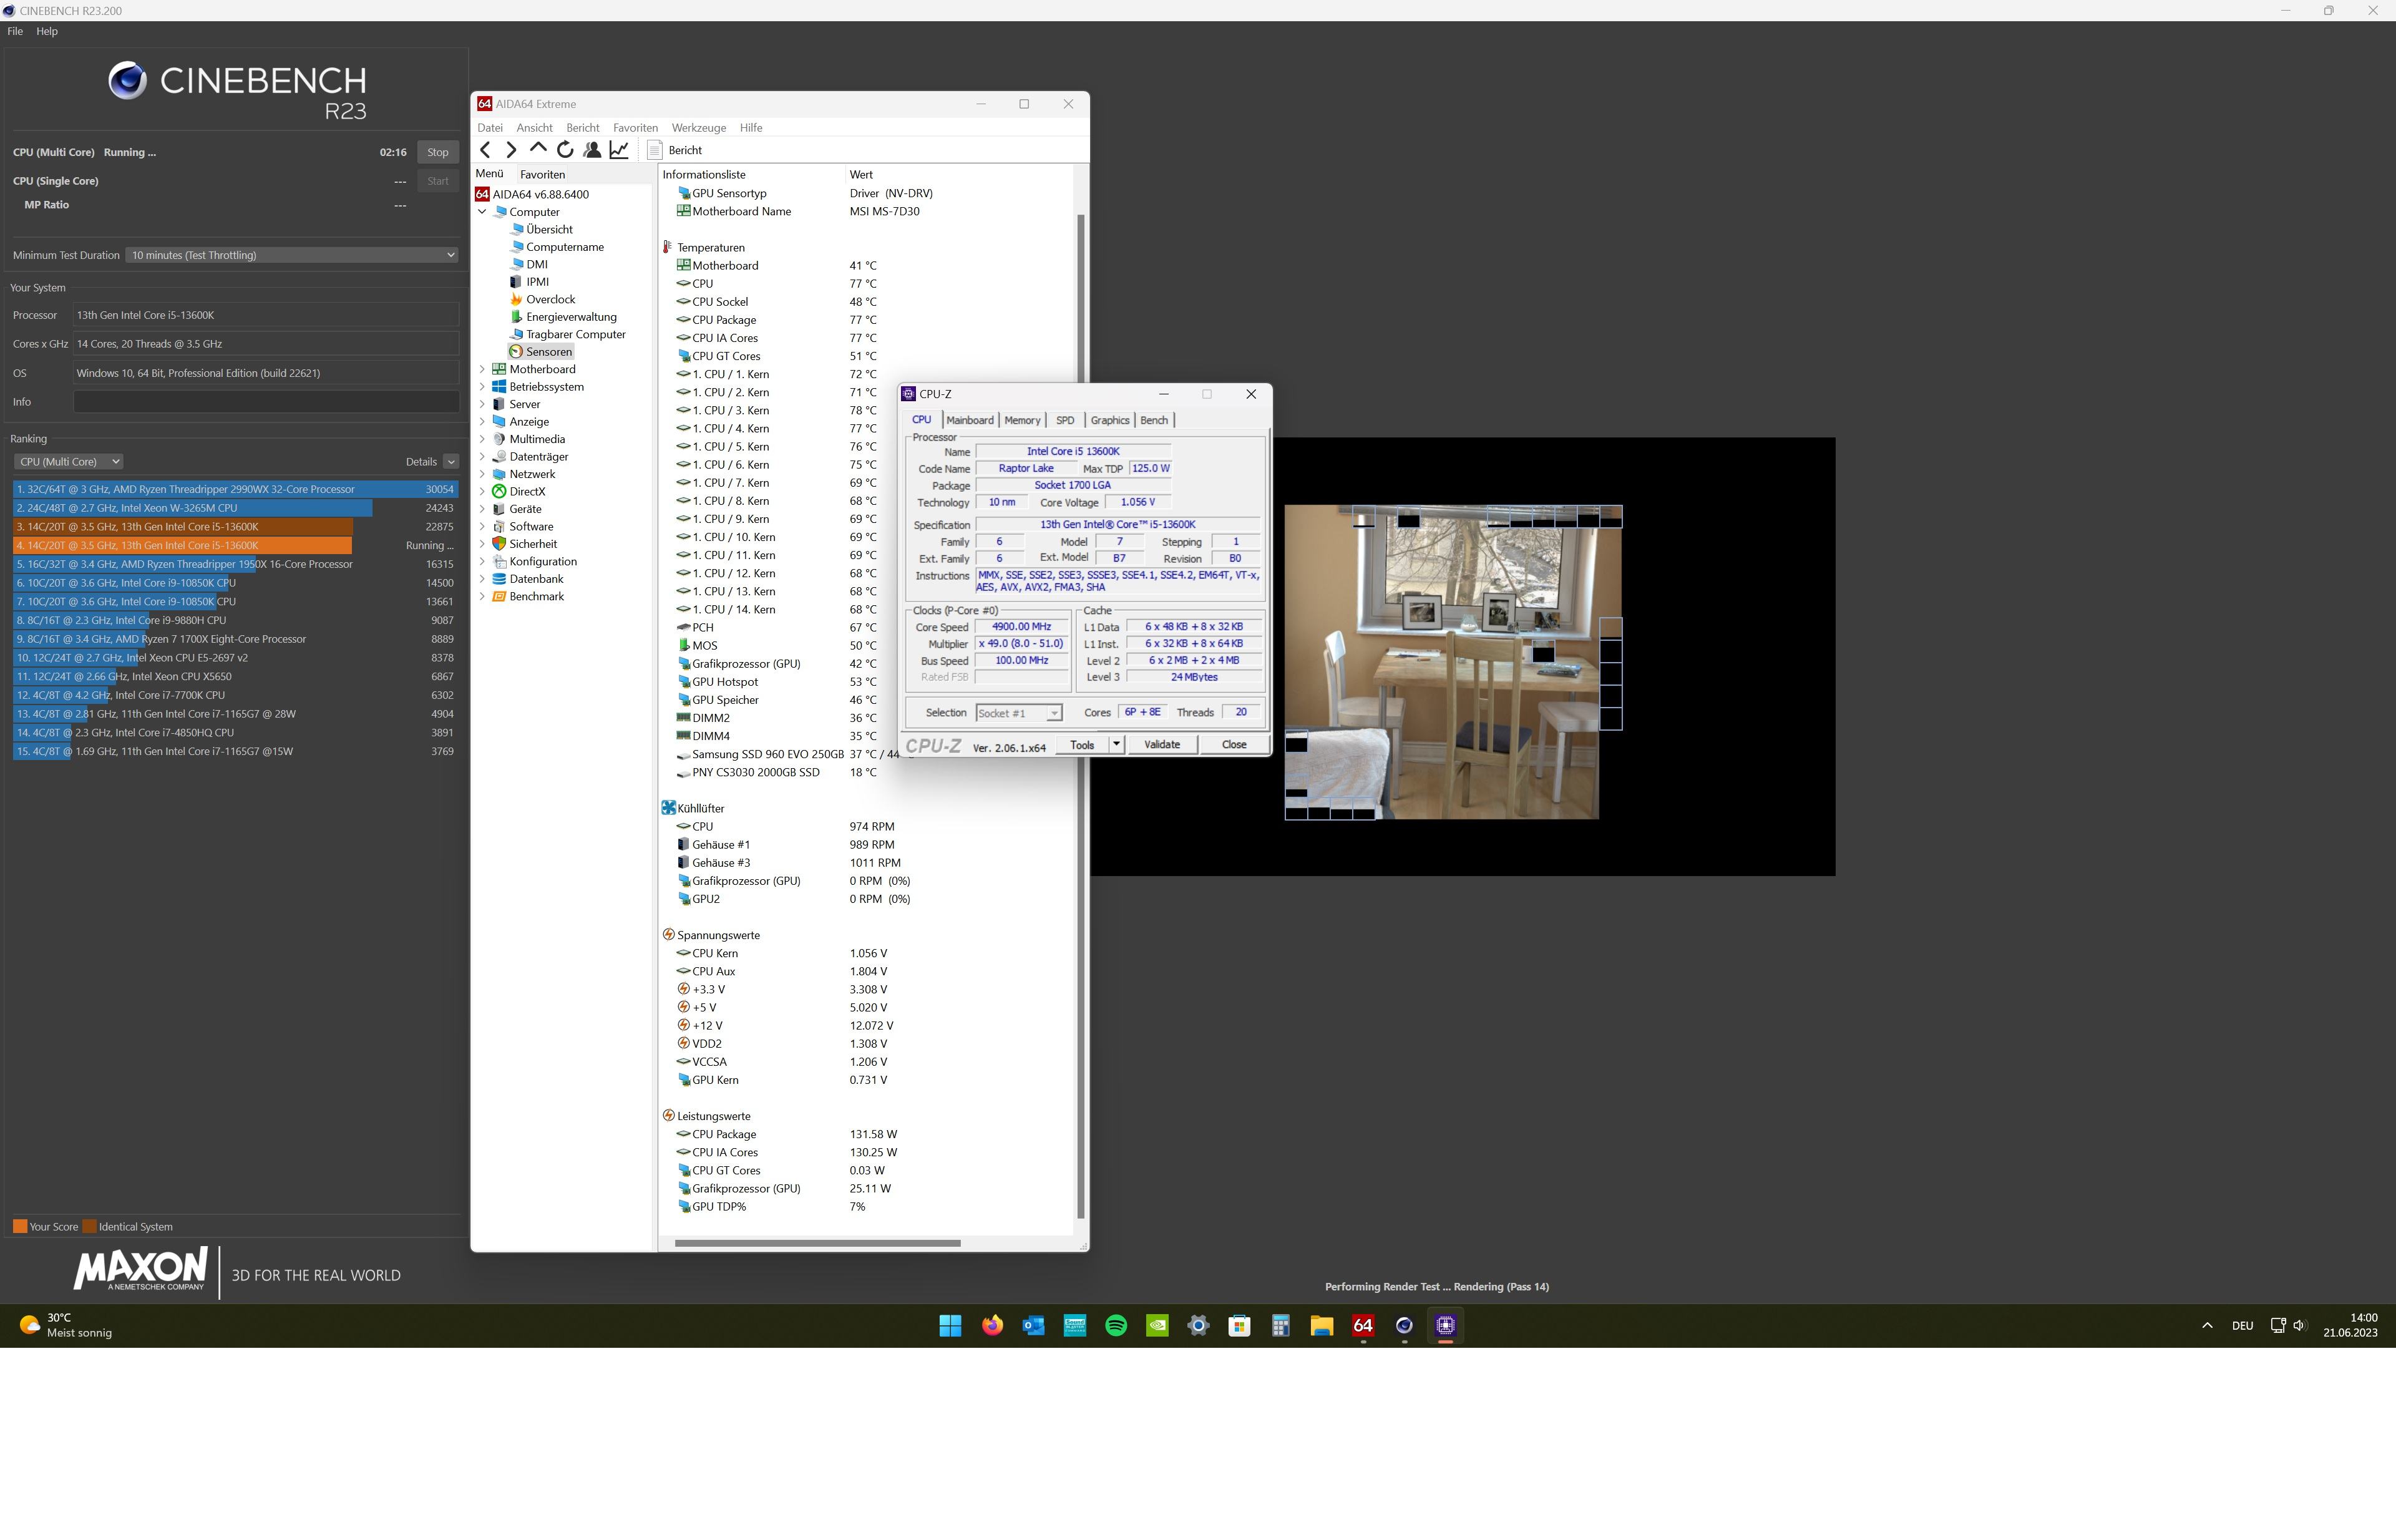
Task: Switch to Cinebench via taskbar icon
Action: (x=1404, y=1326)
